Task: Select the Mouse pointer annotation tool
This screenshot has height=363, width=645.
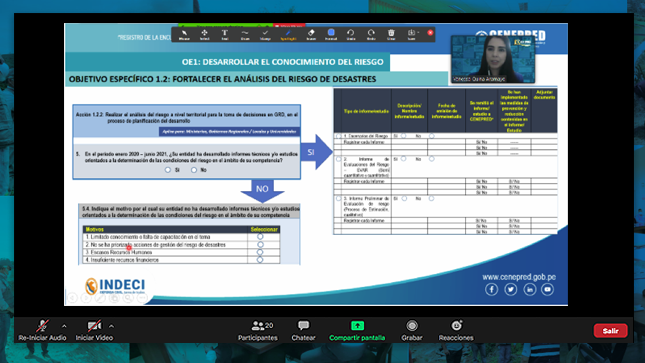Action: [184, 35]
